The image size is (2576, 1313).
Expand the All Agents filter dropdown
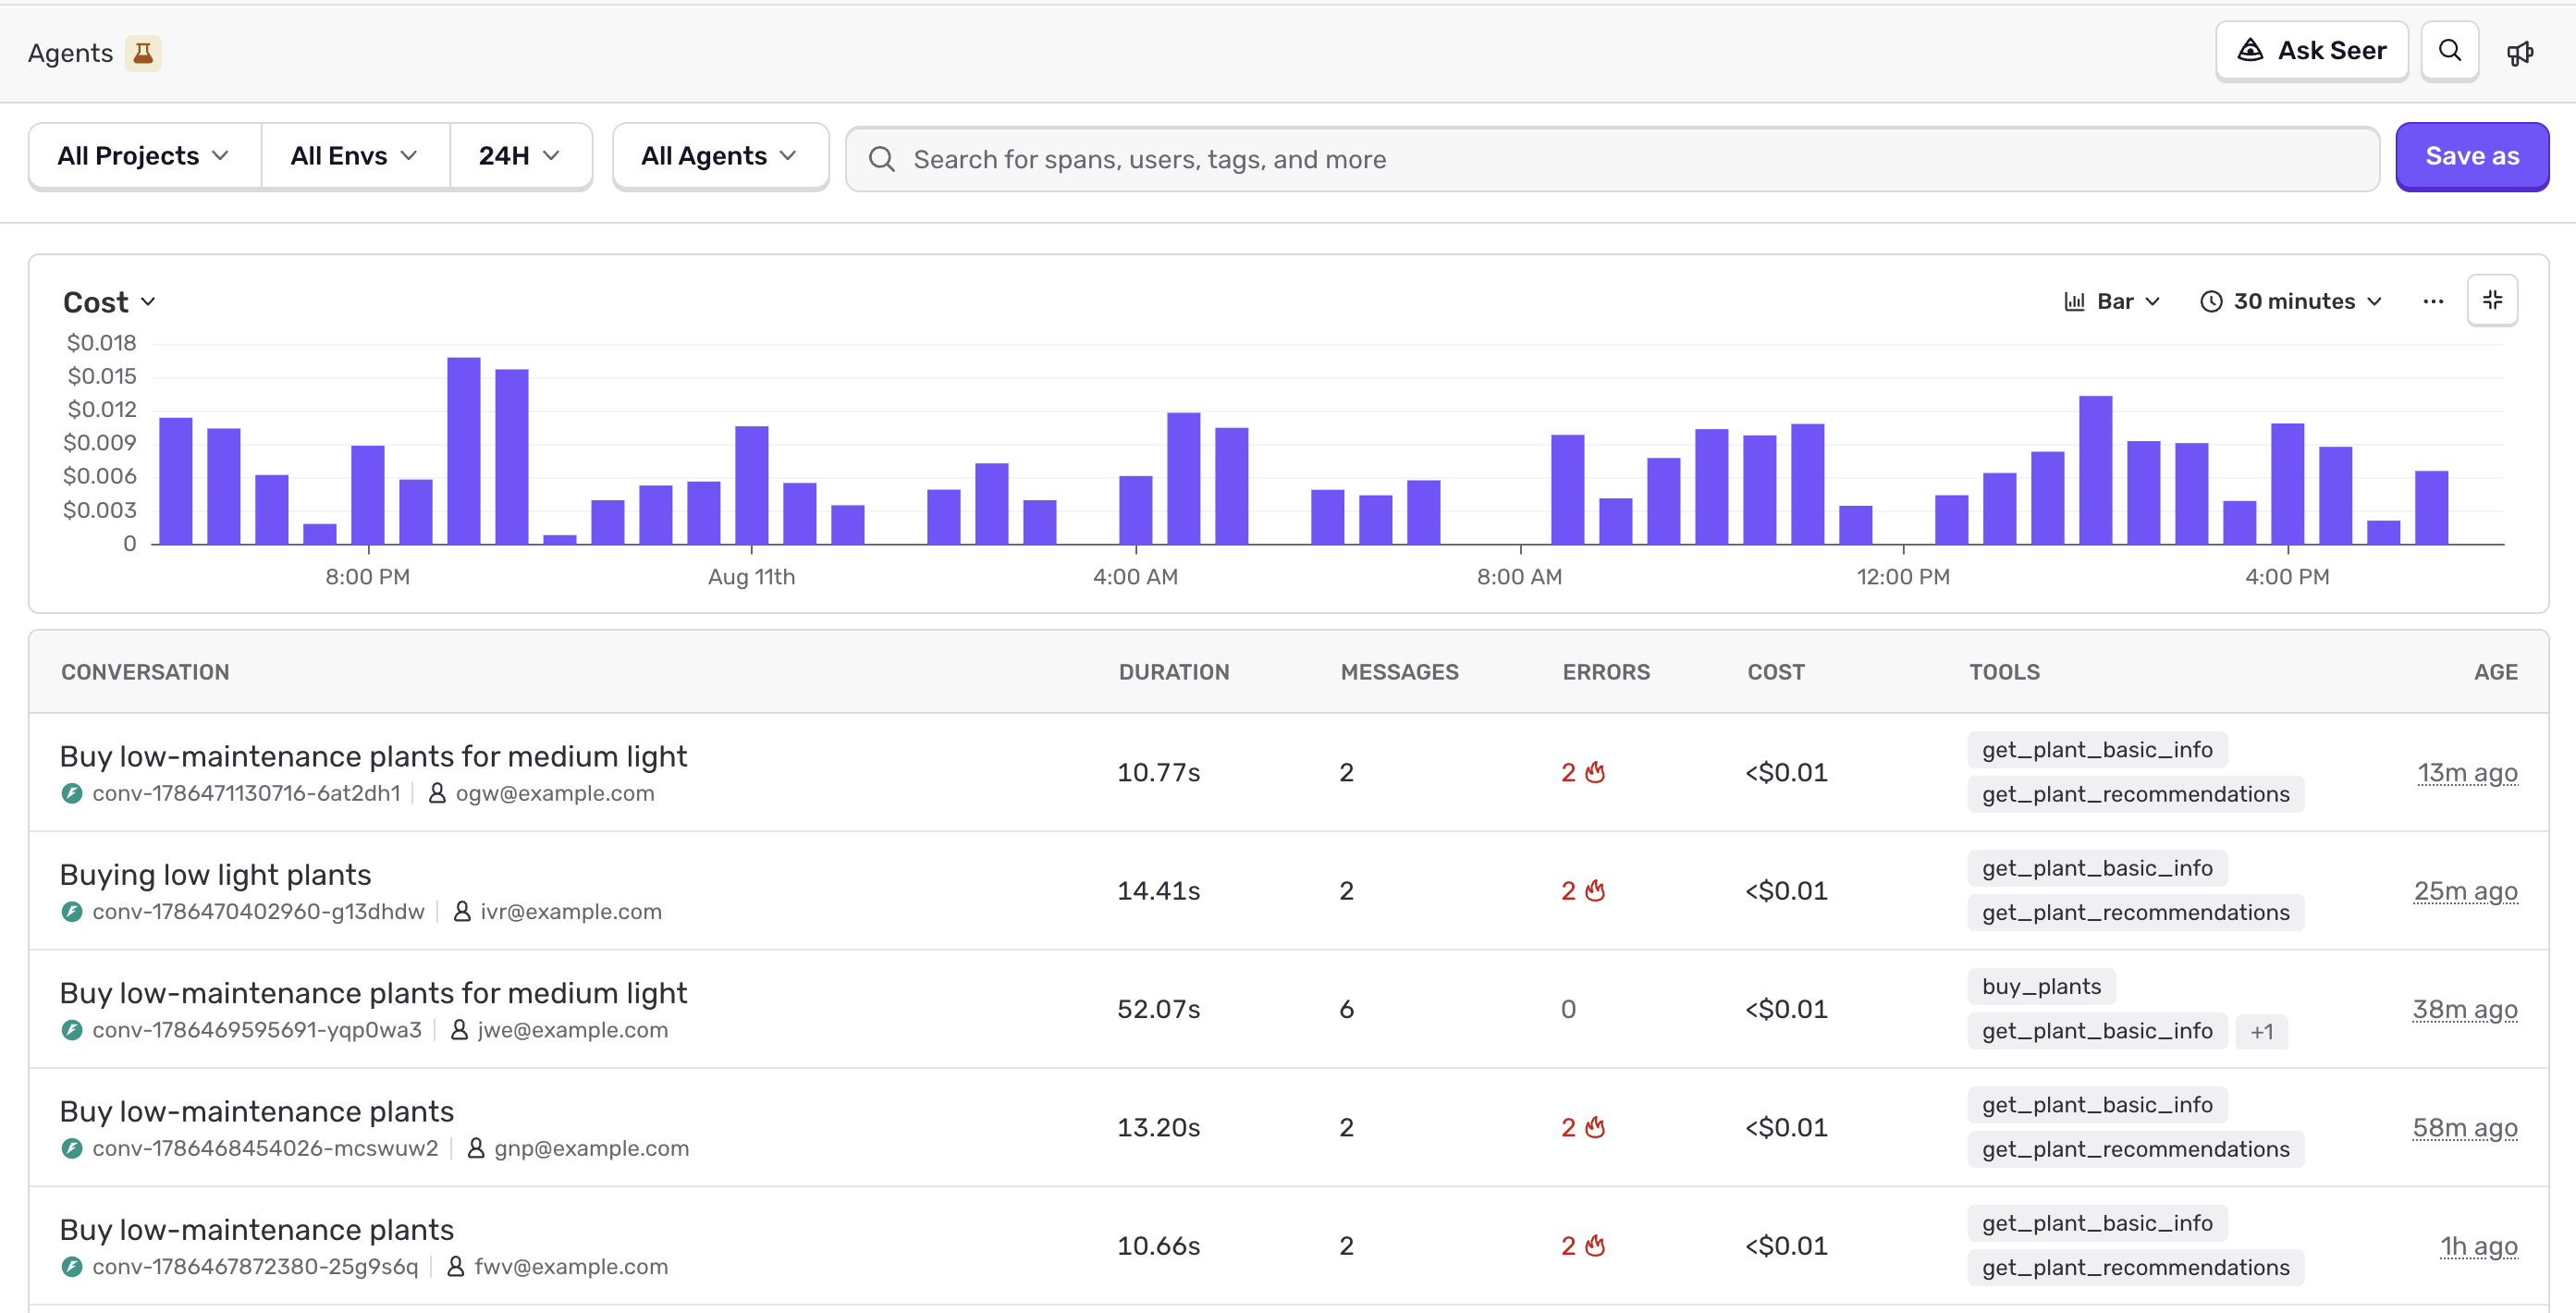(720, 156)
